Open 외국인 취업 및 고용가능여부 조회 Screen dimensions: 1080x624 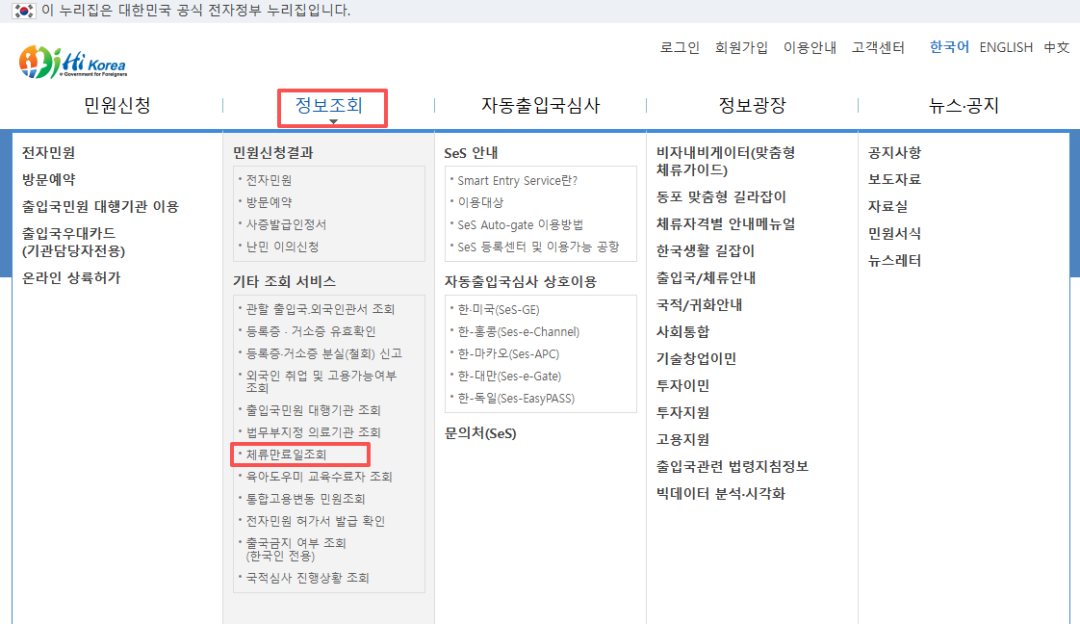pyautogui.click(x=321, y=382)
